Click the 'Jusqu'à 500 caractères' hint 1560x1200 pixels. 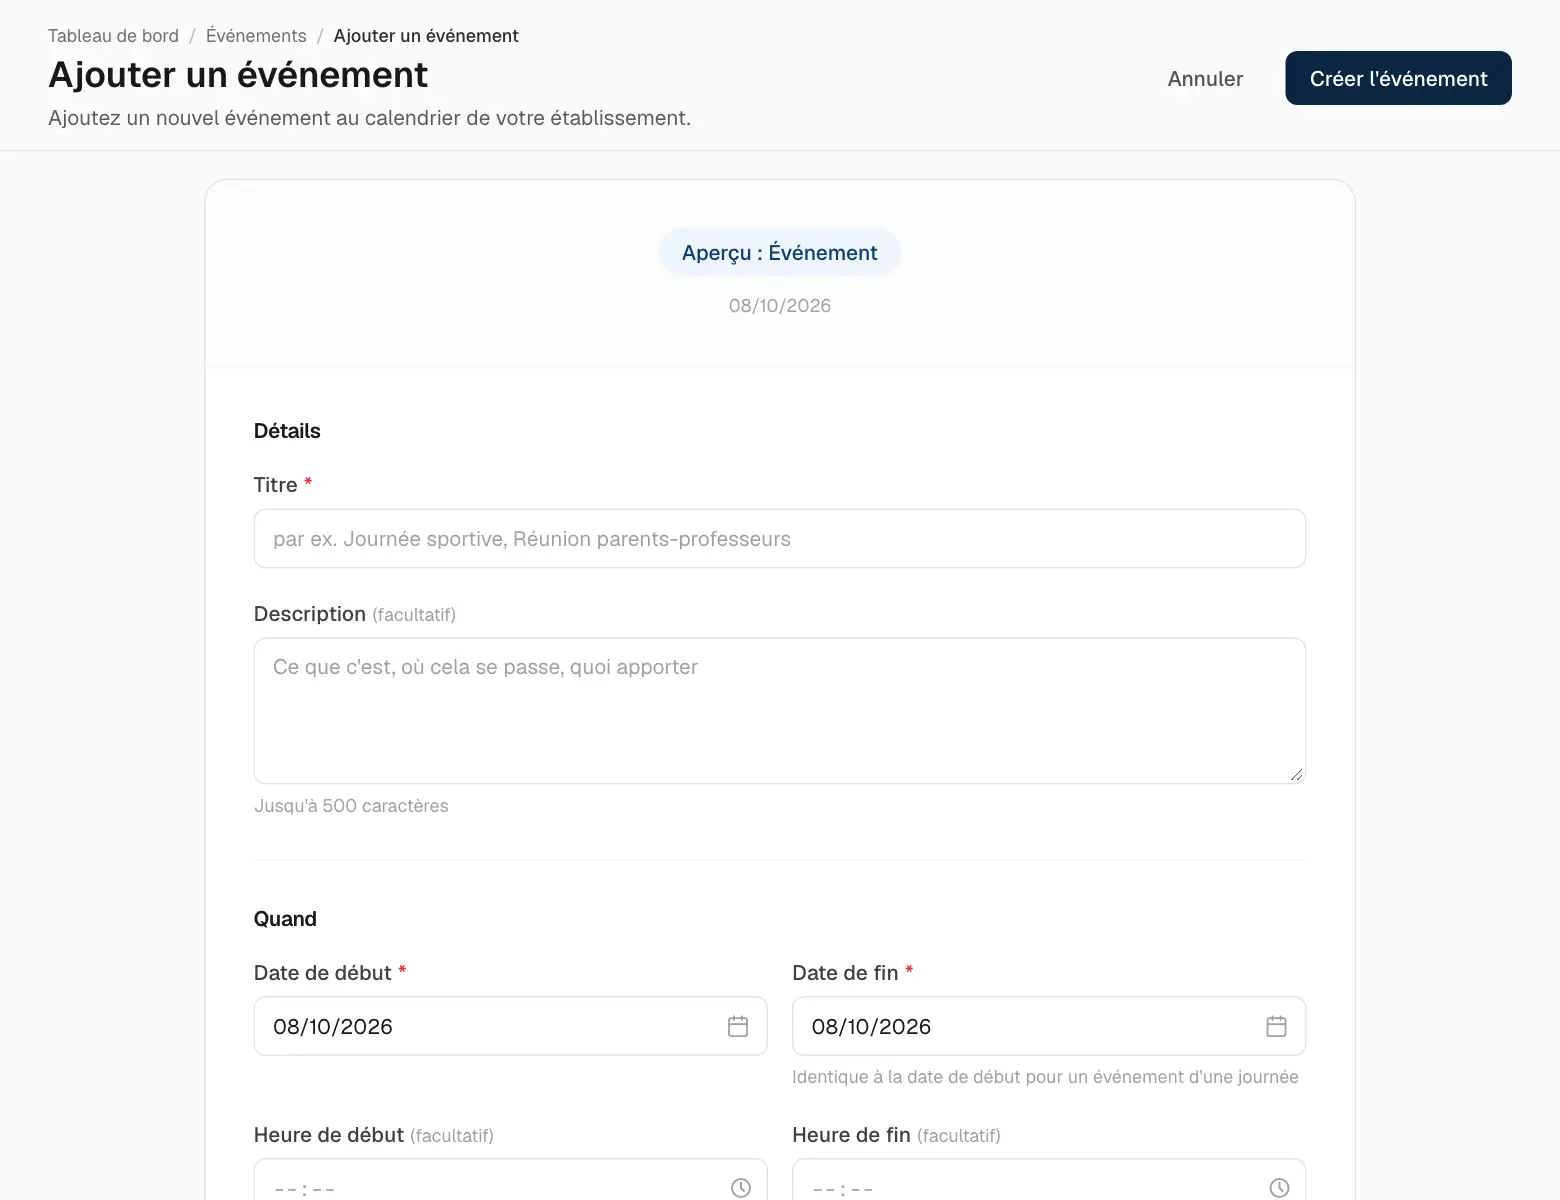click(351, 806)
